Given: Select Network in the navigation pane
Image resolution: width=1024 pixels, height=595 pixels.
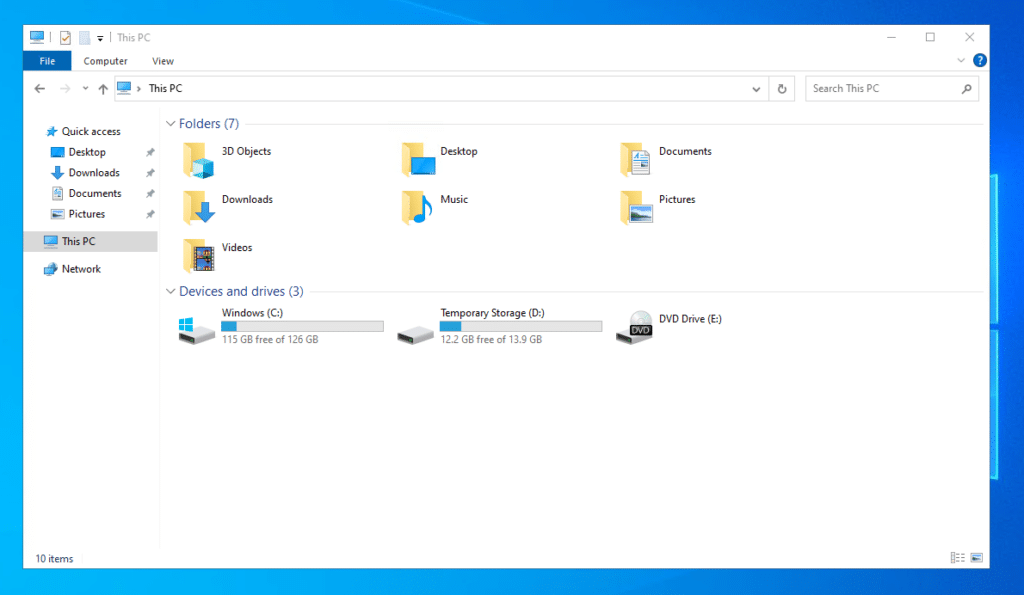Looking at the screenshot, I should 81,269.
